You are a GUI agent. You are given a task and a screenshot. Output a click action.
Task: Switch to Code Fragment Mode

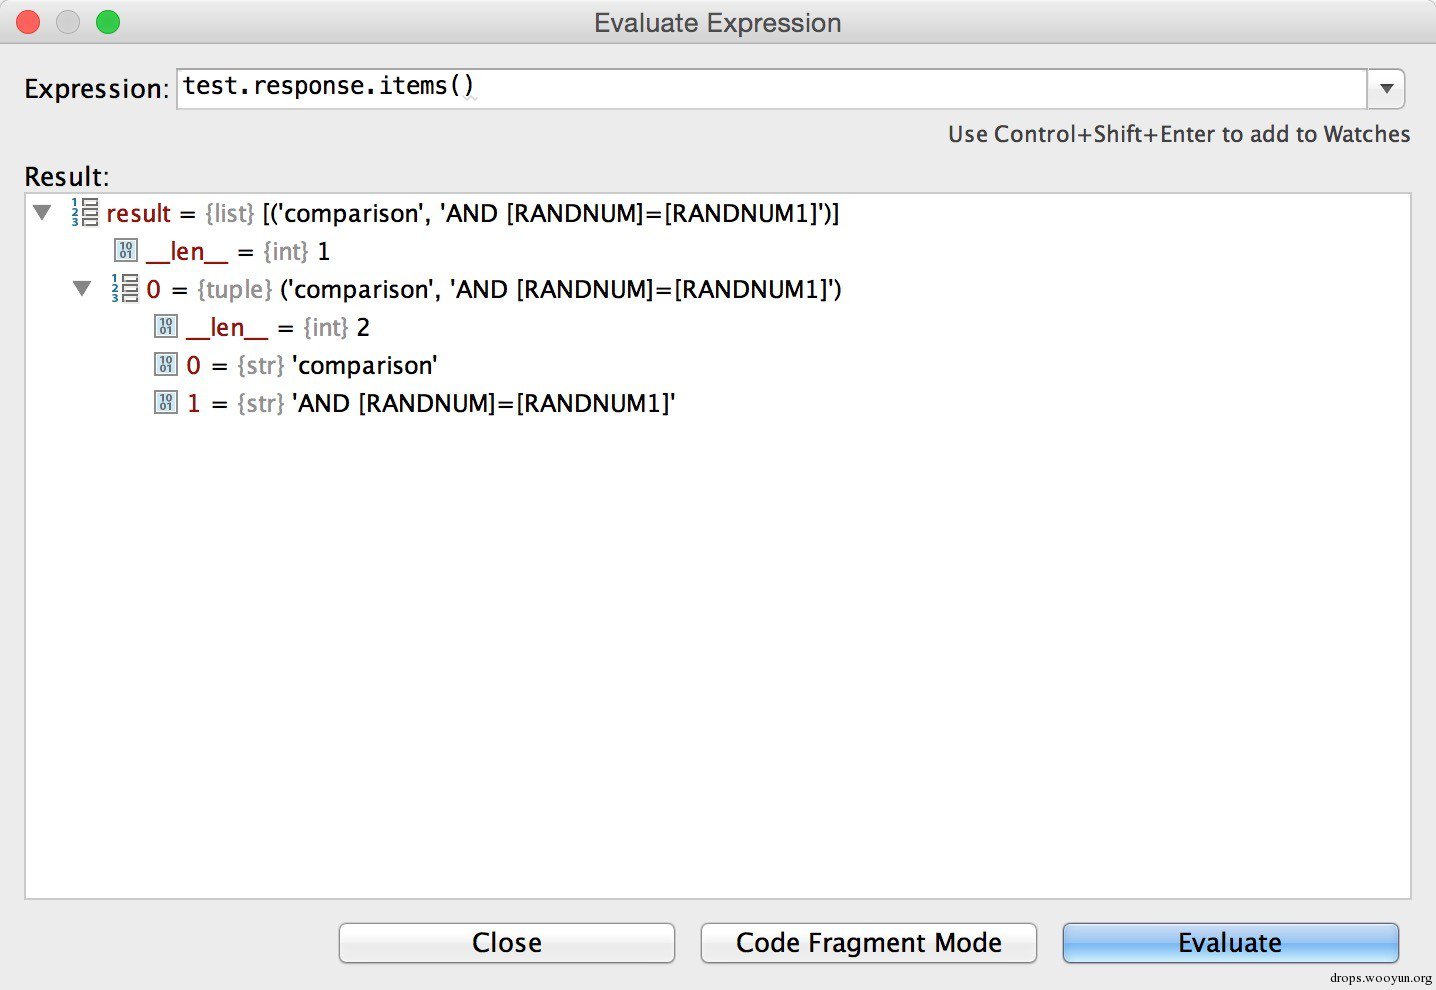(x=868, y=943)
